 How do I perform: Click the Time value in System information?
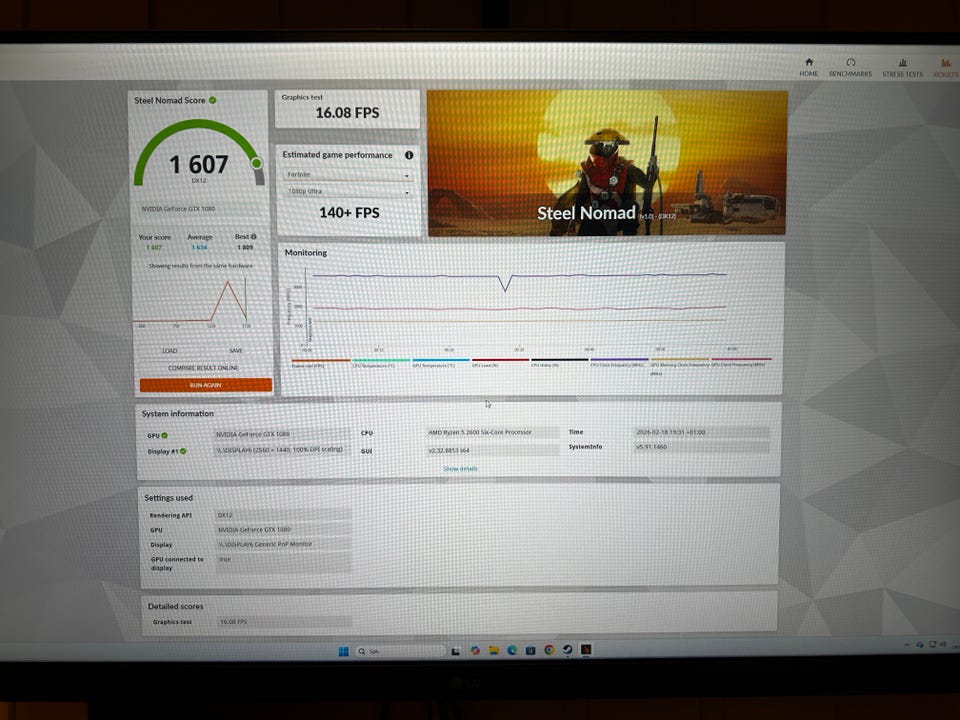tap(702, 432)
